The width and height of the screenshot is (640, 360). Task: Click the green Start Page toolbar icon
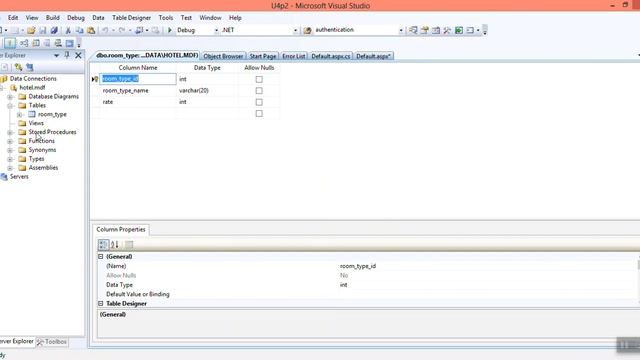coord(459,30)
